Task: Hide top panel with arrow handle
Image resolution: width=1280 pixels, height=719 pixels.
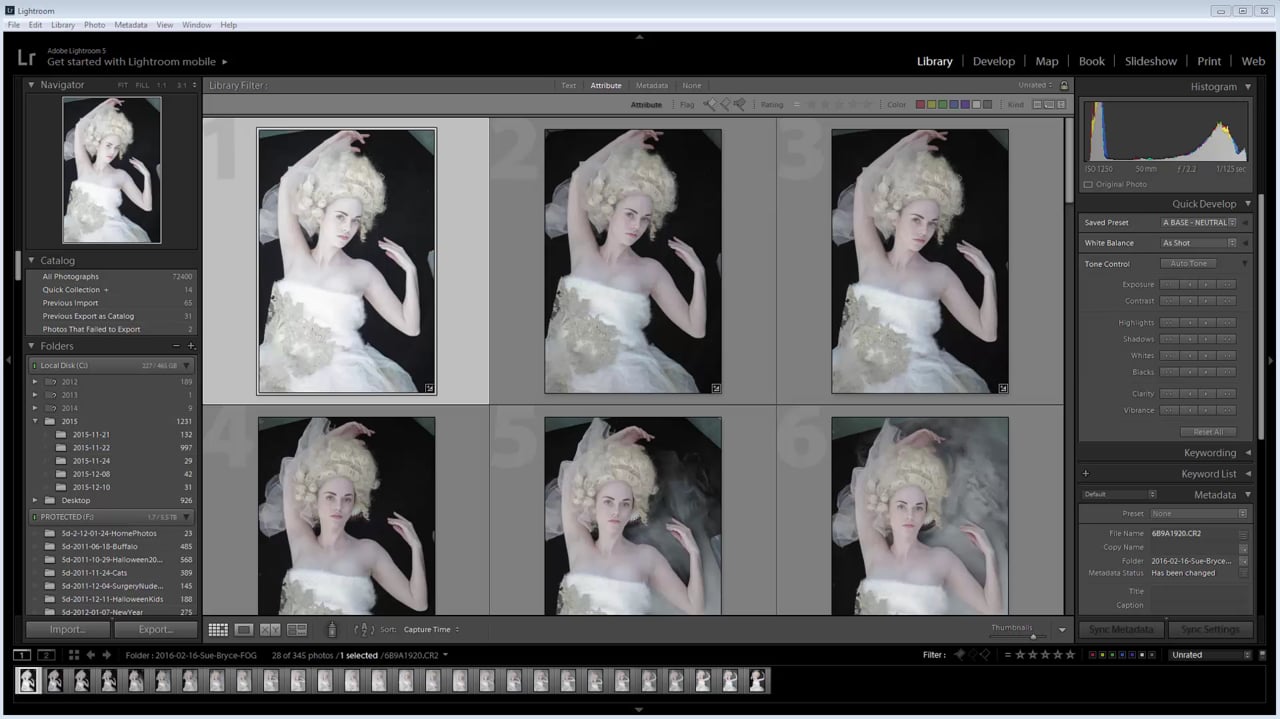Action: click(x=640, y=37)
